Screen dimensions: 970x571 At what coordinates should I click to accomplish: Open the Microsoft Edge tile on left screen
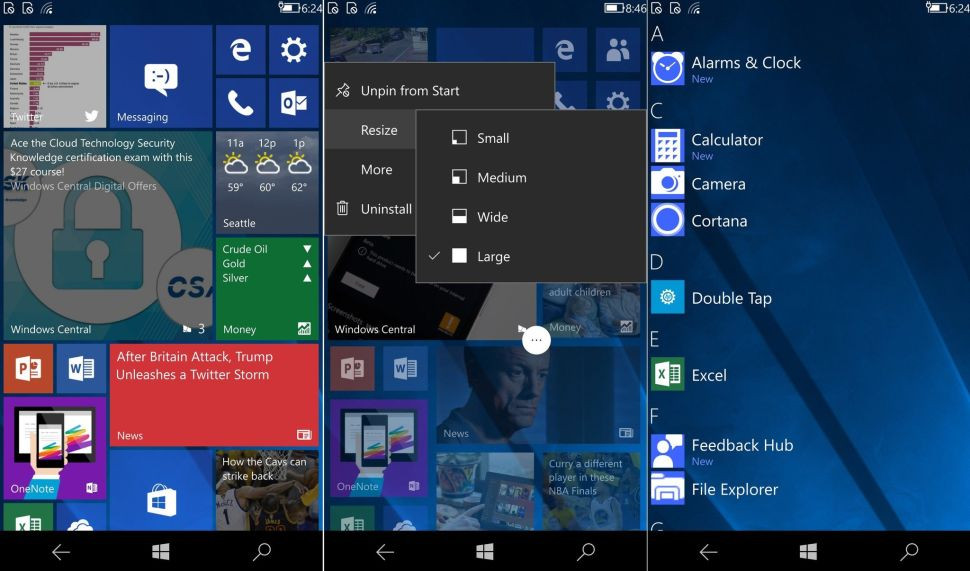pos(241,50)
